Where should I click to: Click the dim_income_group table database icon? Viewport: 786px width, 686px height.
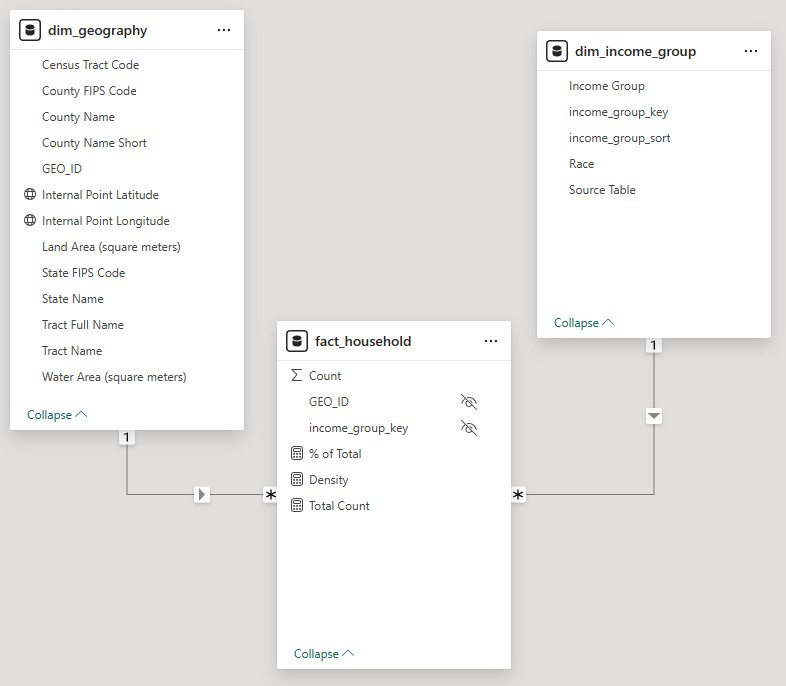pyautogui.click(x=557, y=51)
